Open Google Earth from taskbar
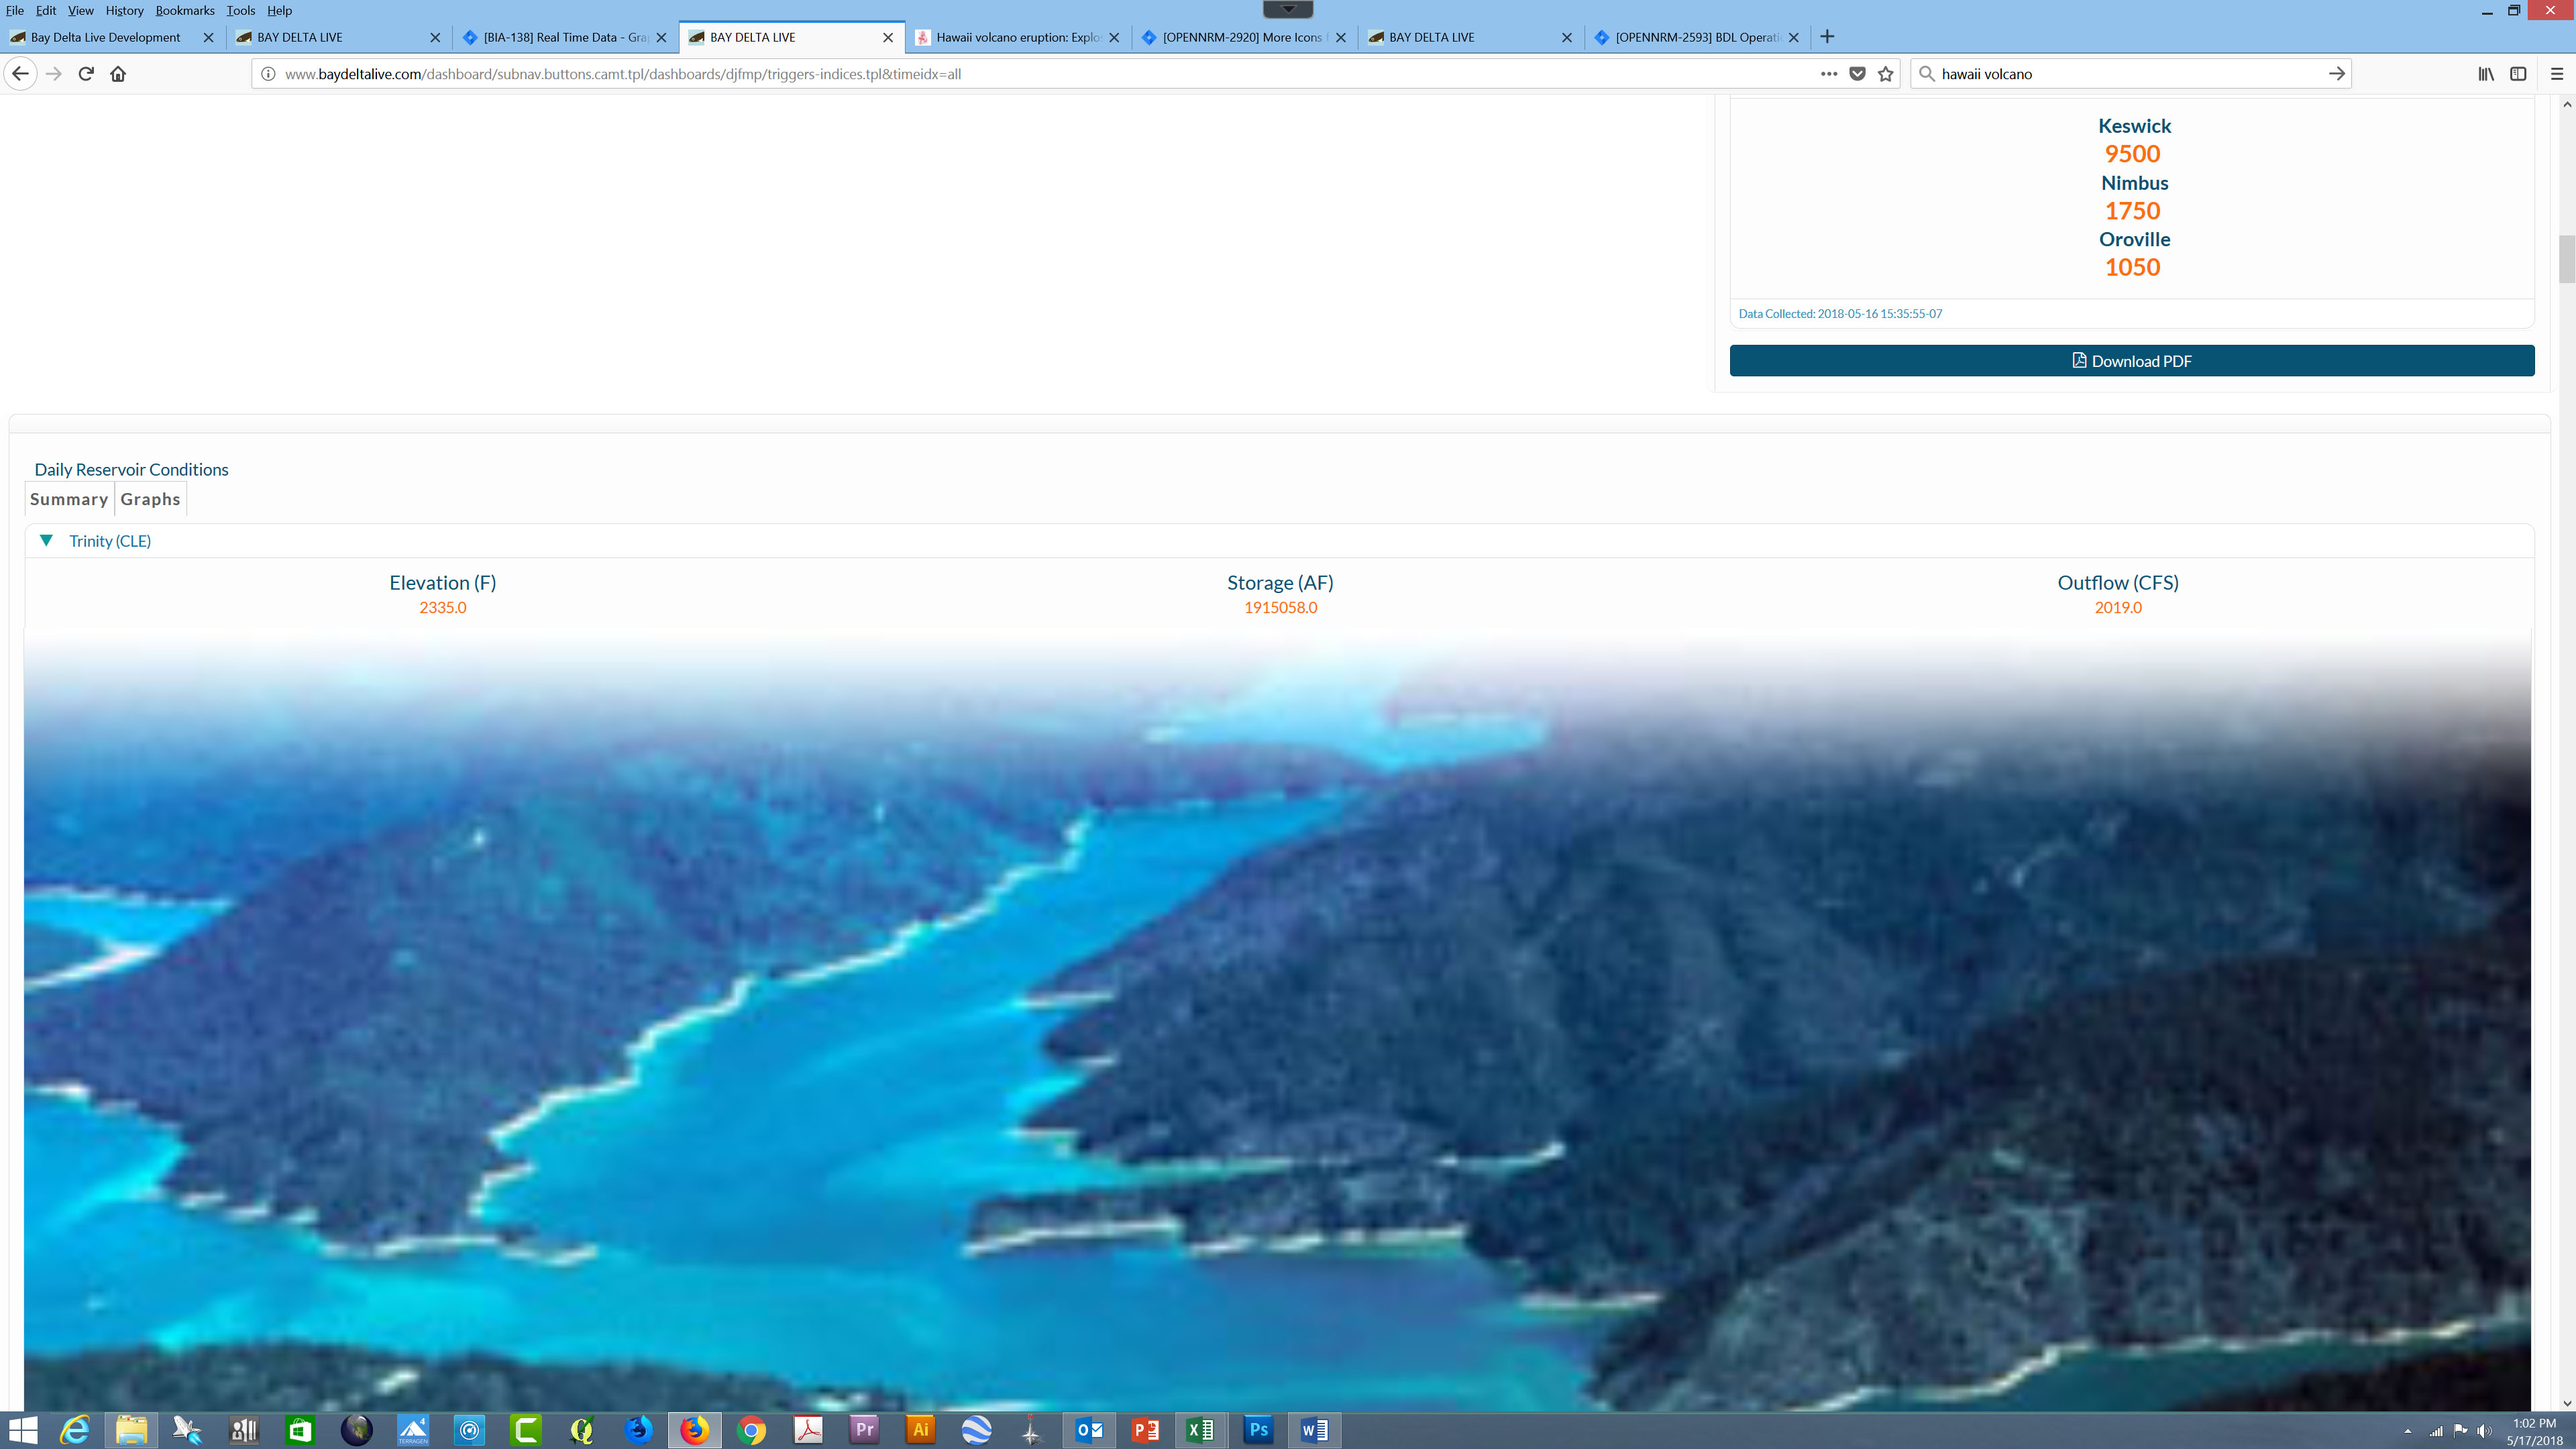Image resolution: width=2576 pixels, height=1449 pixels. click(x=977, y=1430)
